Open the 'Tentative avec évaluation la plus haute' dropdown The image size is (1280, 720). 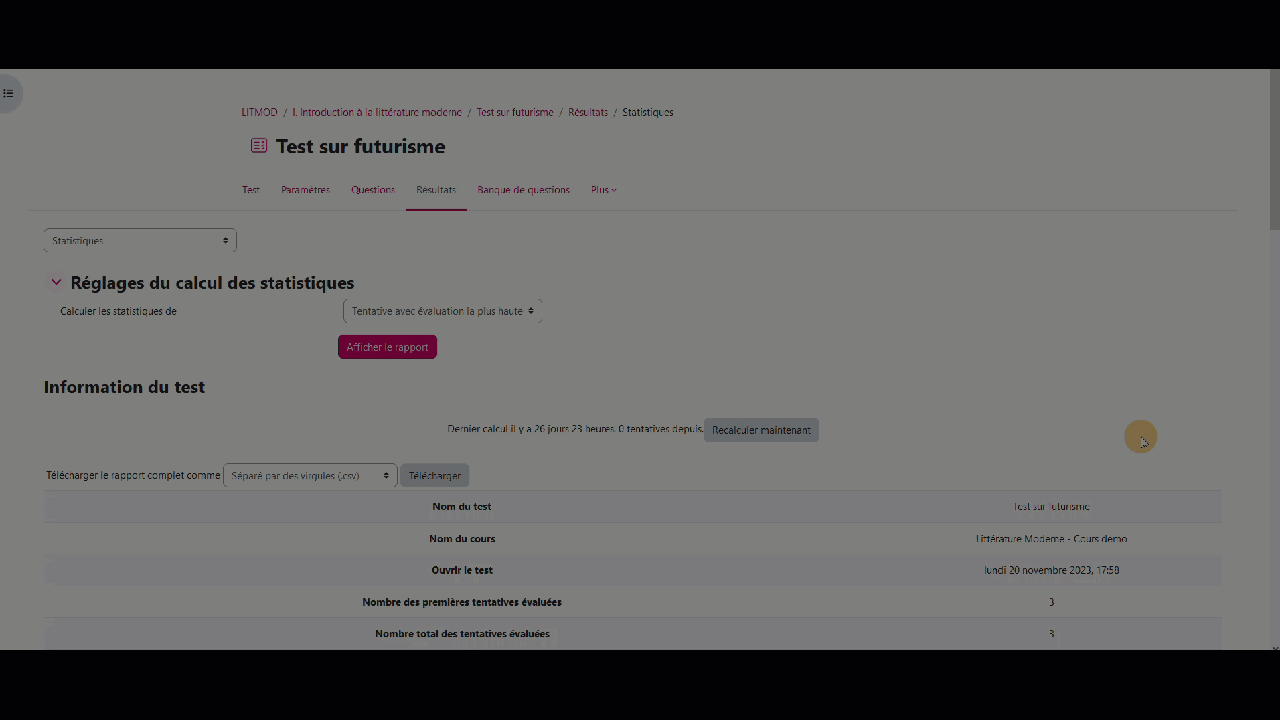(x=442, y=311)
